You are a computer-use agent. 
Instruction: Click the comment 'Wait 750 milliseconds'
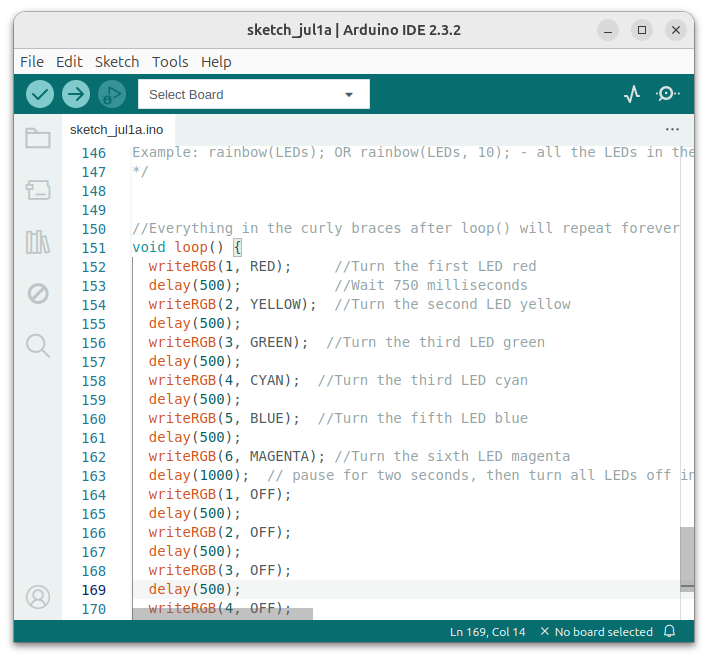point(431,285)
